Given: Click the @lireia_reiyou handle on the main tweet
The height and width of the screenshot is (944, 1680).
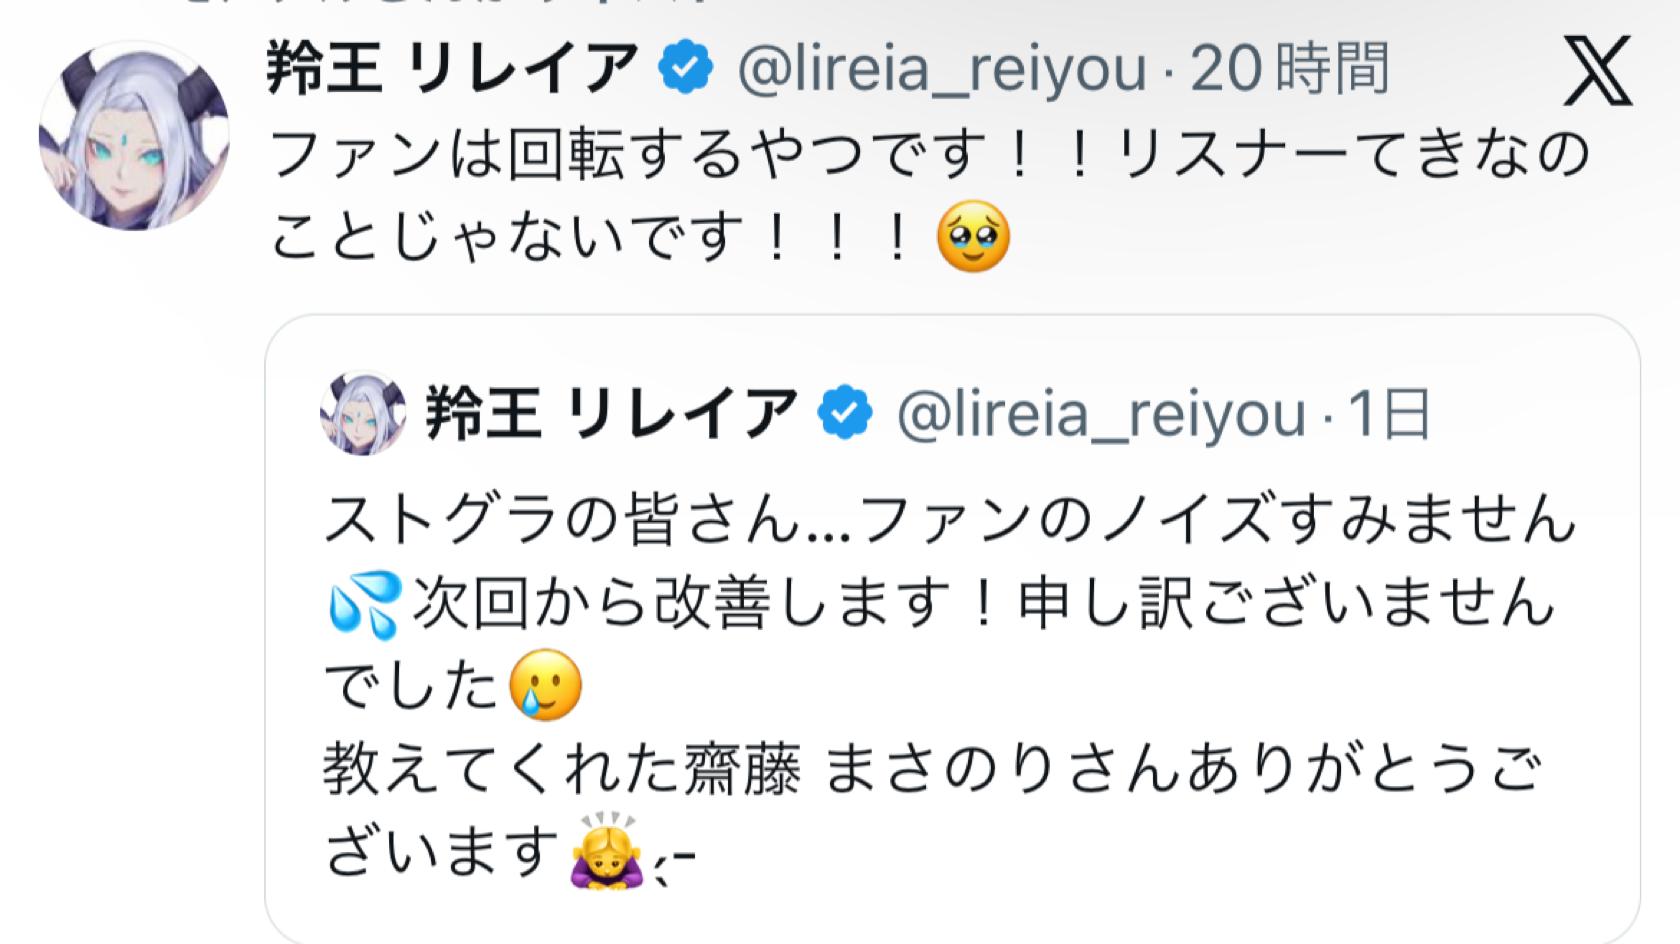Looking at the screenshot, I should pos(941,69).
